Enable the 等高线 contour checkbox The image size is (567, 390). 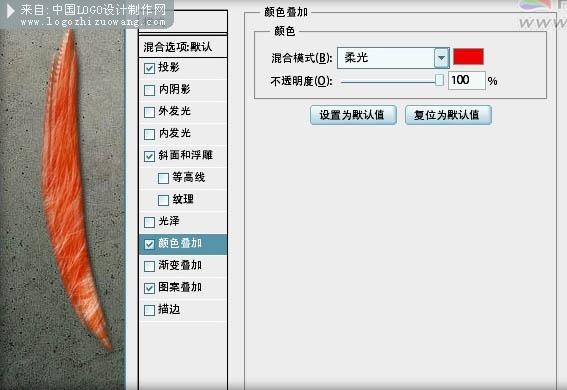click(x=163, y=178)
